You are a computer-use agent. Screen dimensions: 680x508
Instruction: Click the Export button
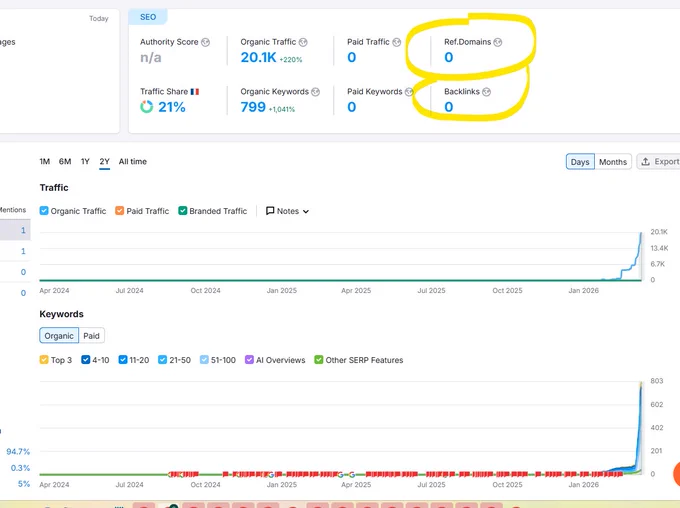tap(659, 161)
